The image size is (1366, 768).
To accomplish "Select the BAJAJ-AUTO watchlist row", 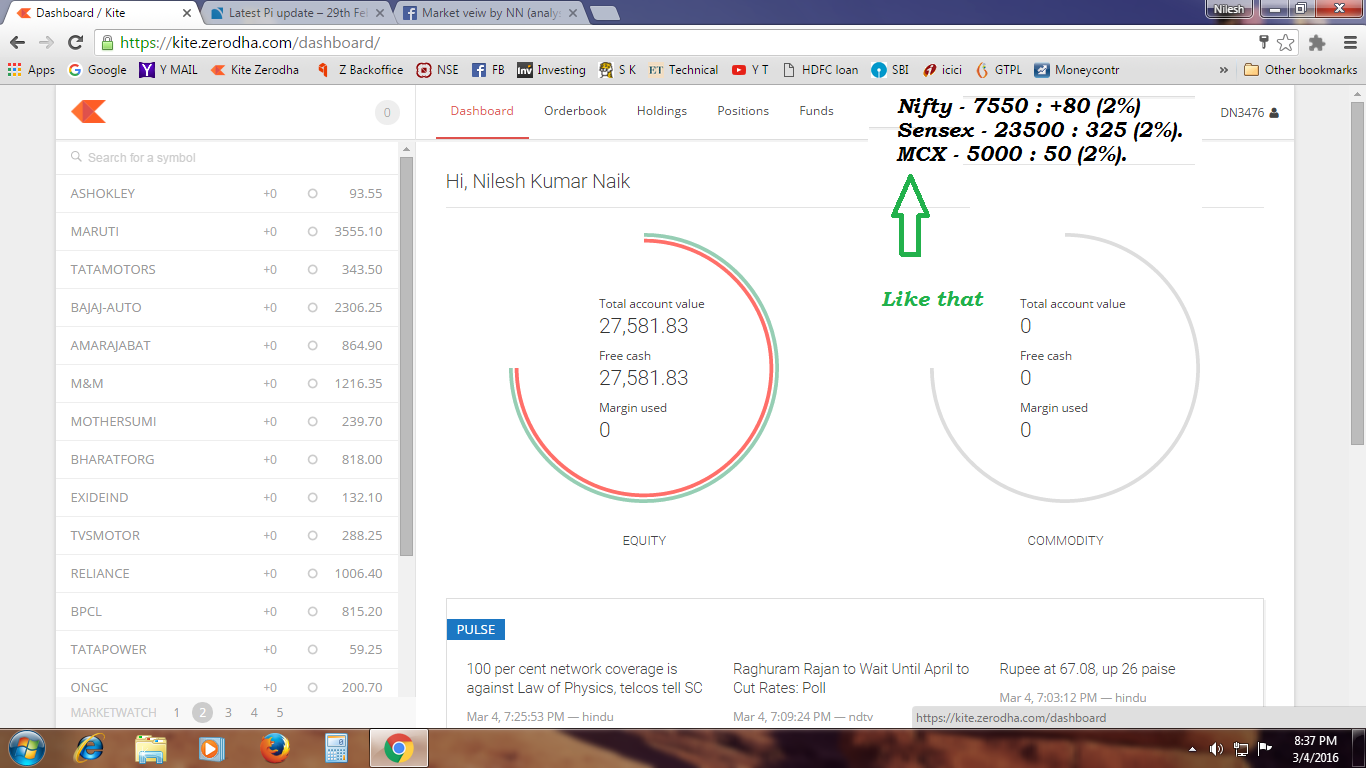I will 227,307.
